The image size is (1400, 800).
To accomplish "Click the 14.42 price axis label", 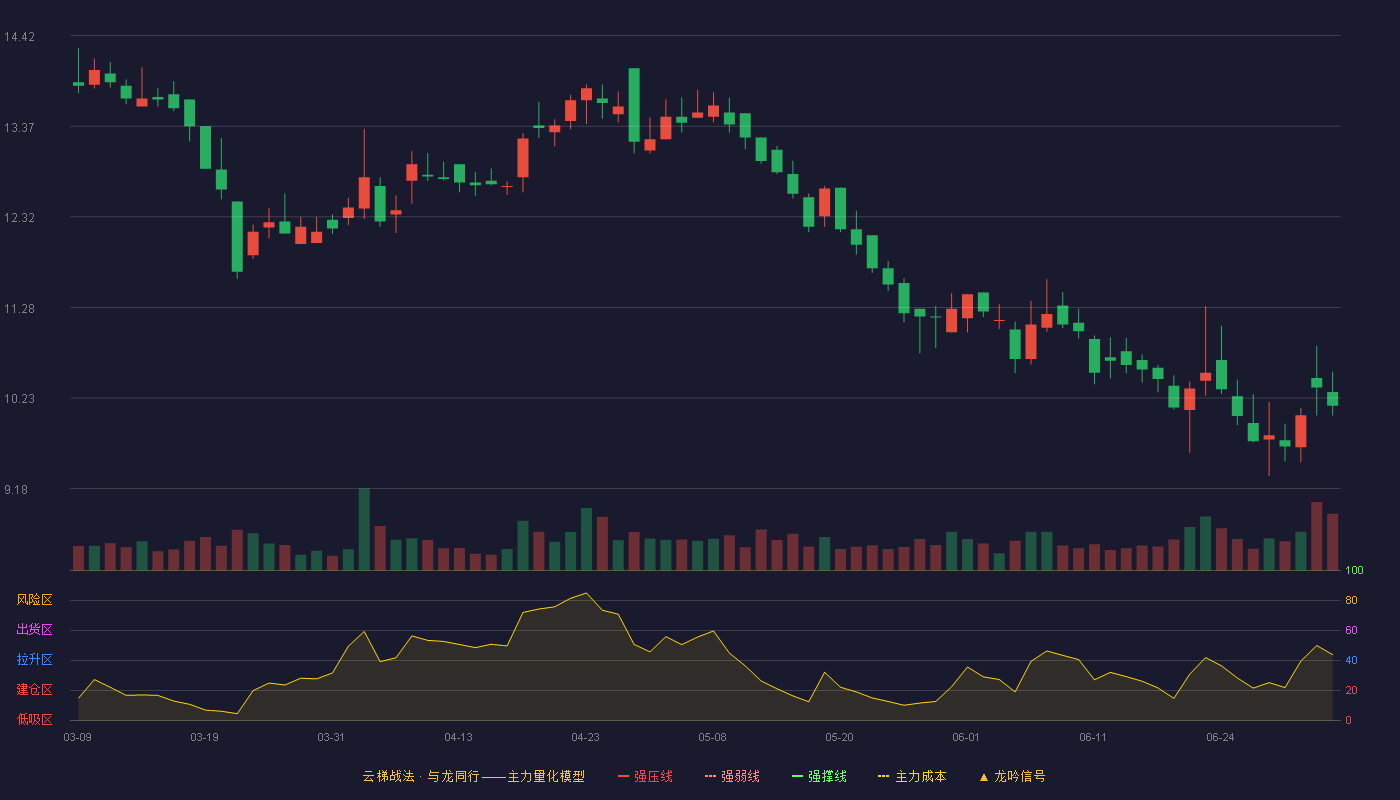I will (x=19, y=37).
